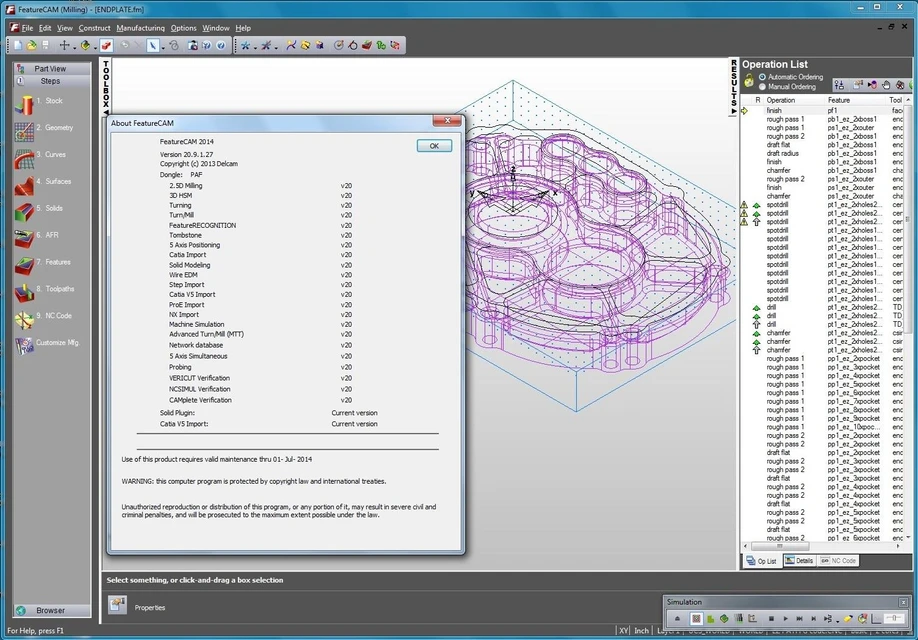Viewport: 918px width, 640px height.
Task: Collapse the TOOLBOX panel arrow
Action: 106,112
